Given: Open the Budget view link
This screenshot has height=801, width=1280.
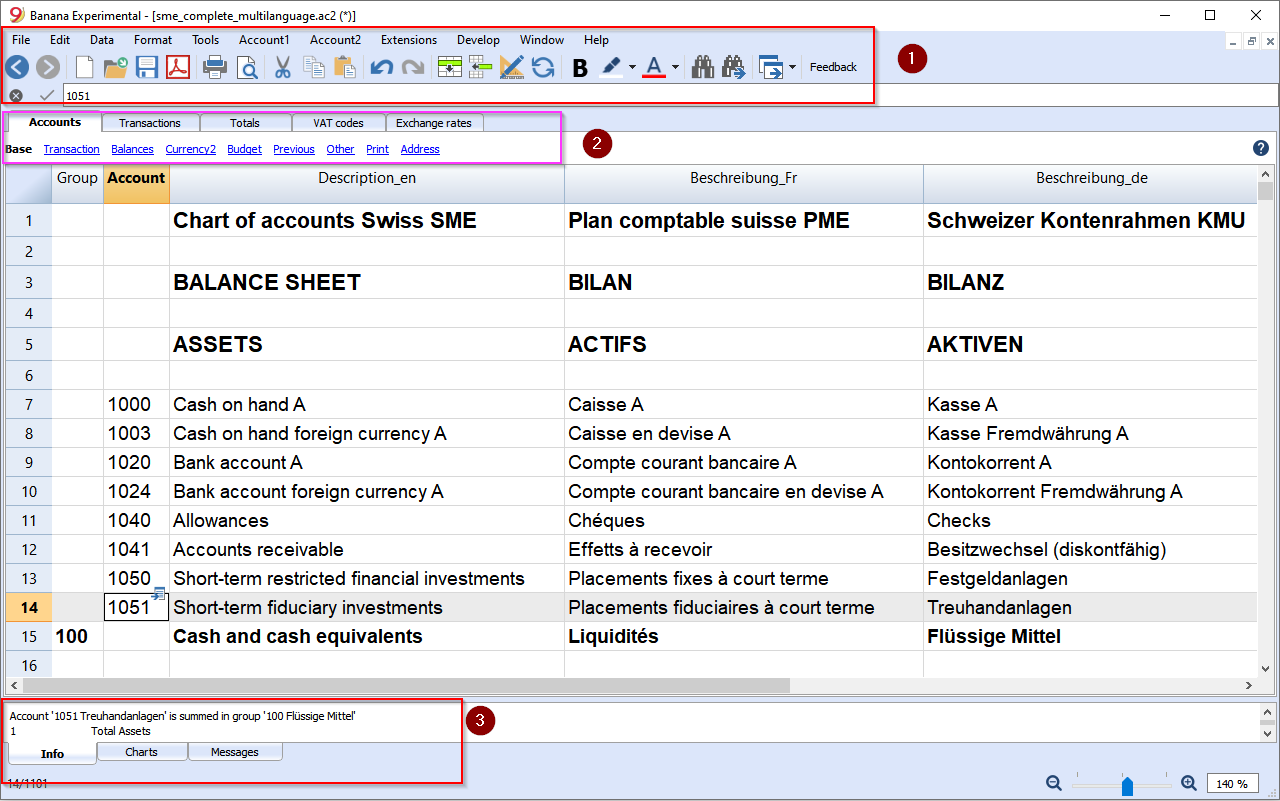Looking at the screenshot, I should [x=244, y=149].
